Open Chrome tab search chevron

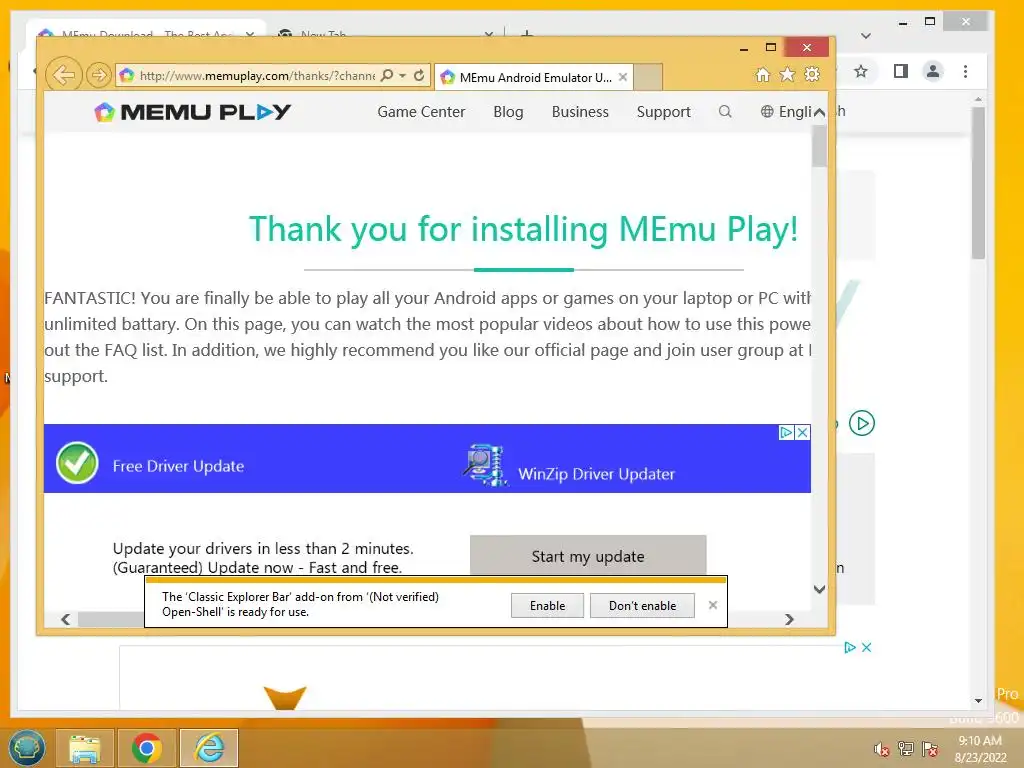[x=866, y=36]
